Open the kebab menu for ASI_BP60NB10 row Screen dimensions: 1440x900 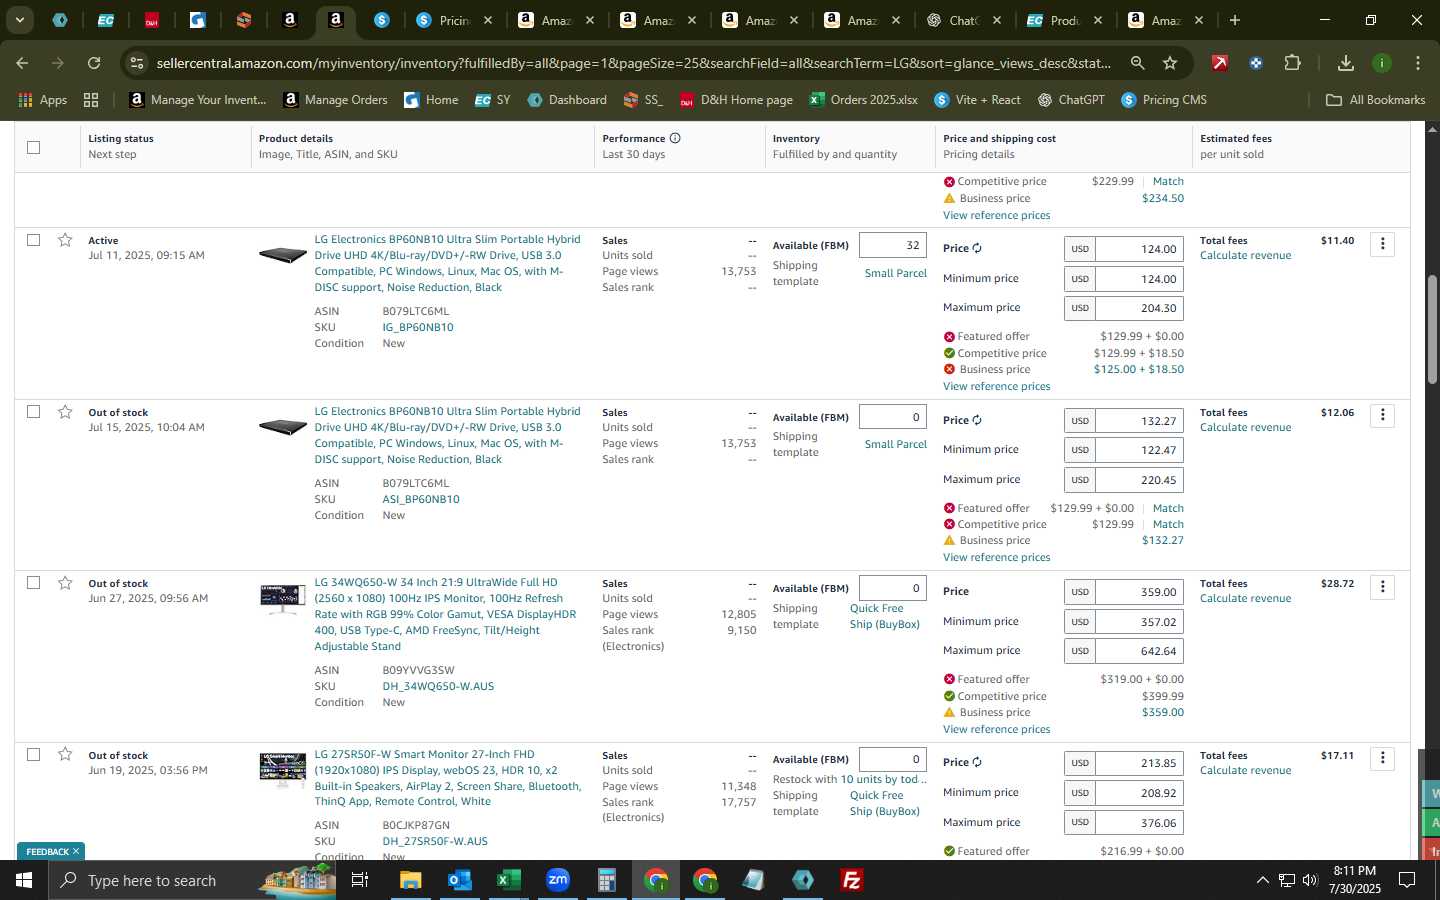click(1382, 415)
